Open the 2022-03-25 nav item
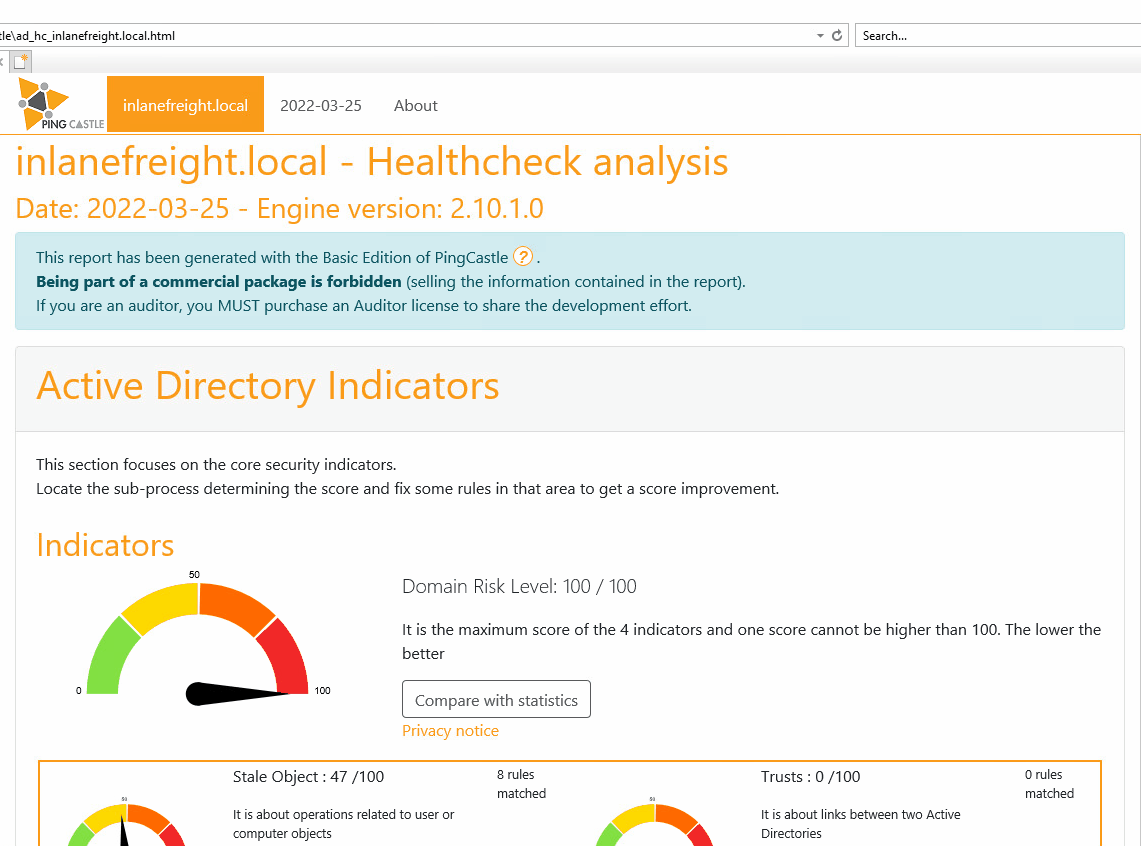The image size is (1141, 846). 321,105
